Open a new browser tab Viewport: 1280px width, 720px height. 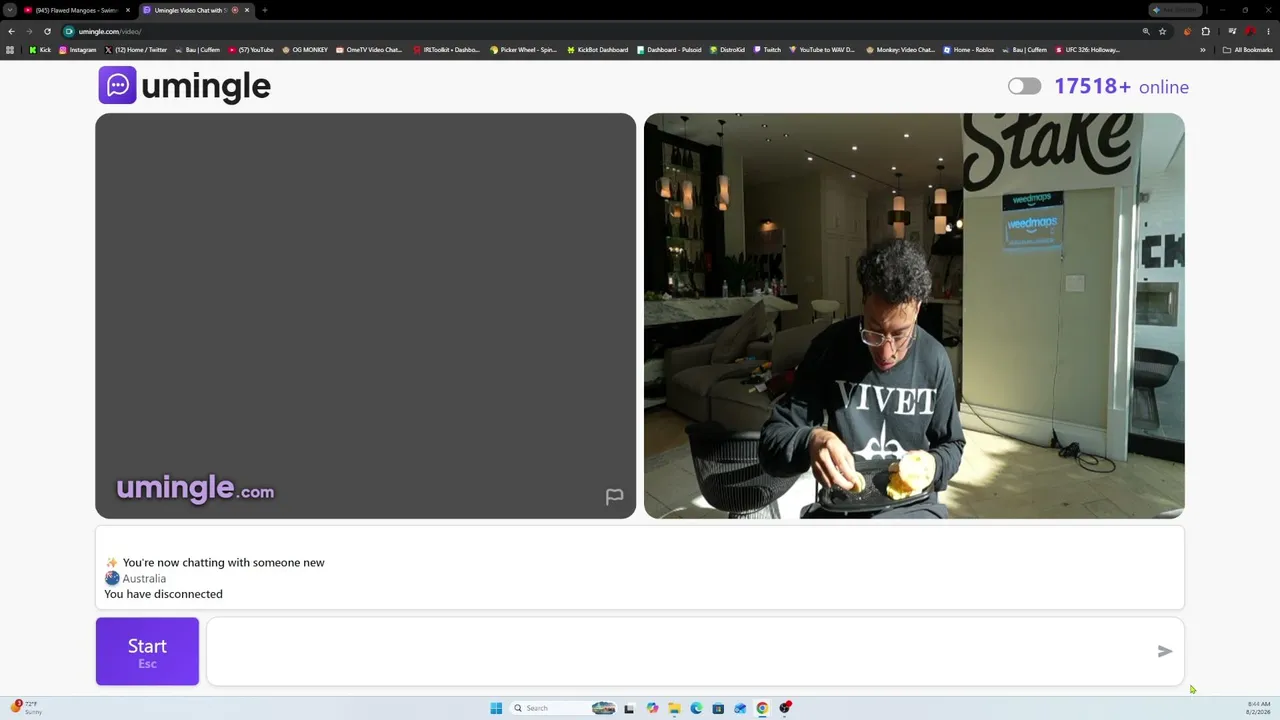coord(264,10)
